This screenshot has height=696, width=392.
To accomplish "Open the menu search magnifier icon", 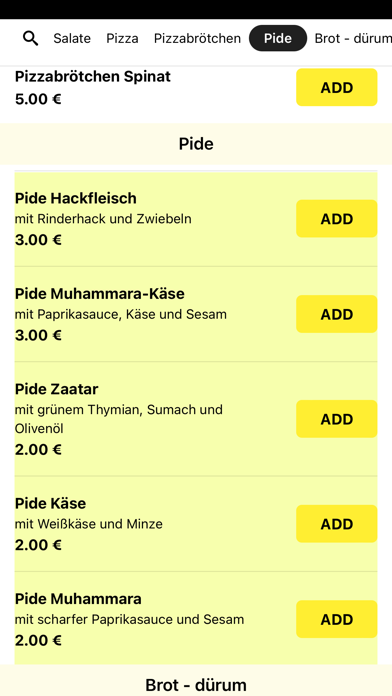I will [30, 39].
